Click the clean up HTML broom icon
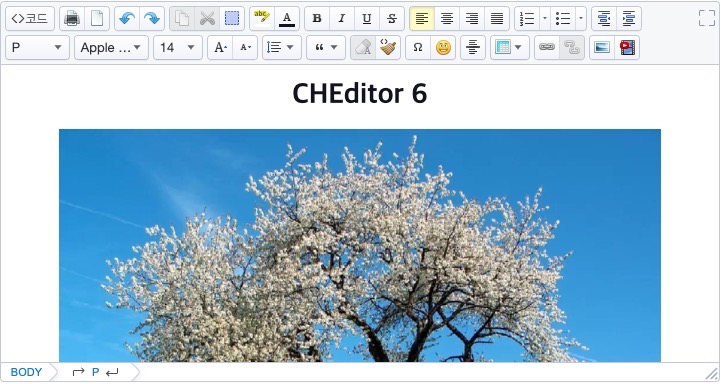Image resolution: width=721 pixels, height=384 pixels. tap(388, 47)
